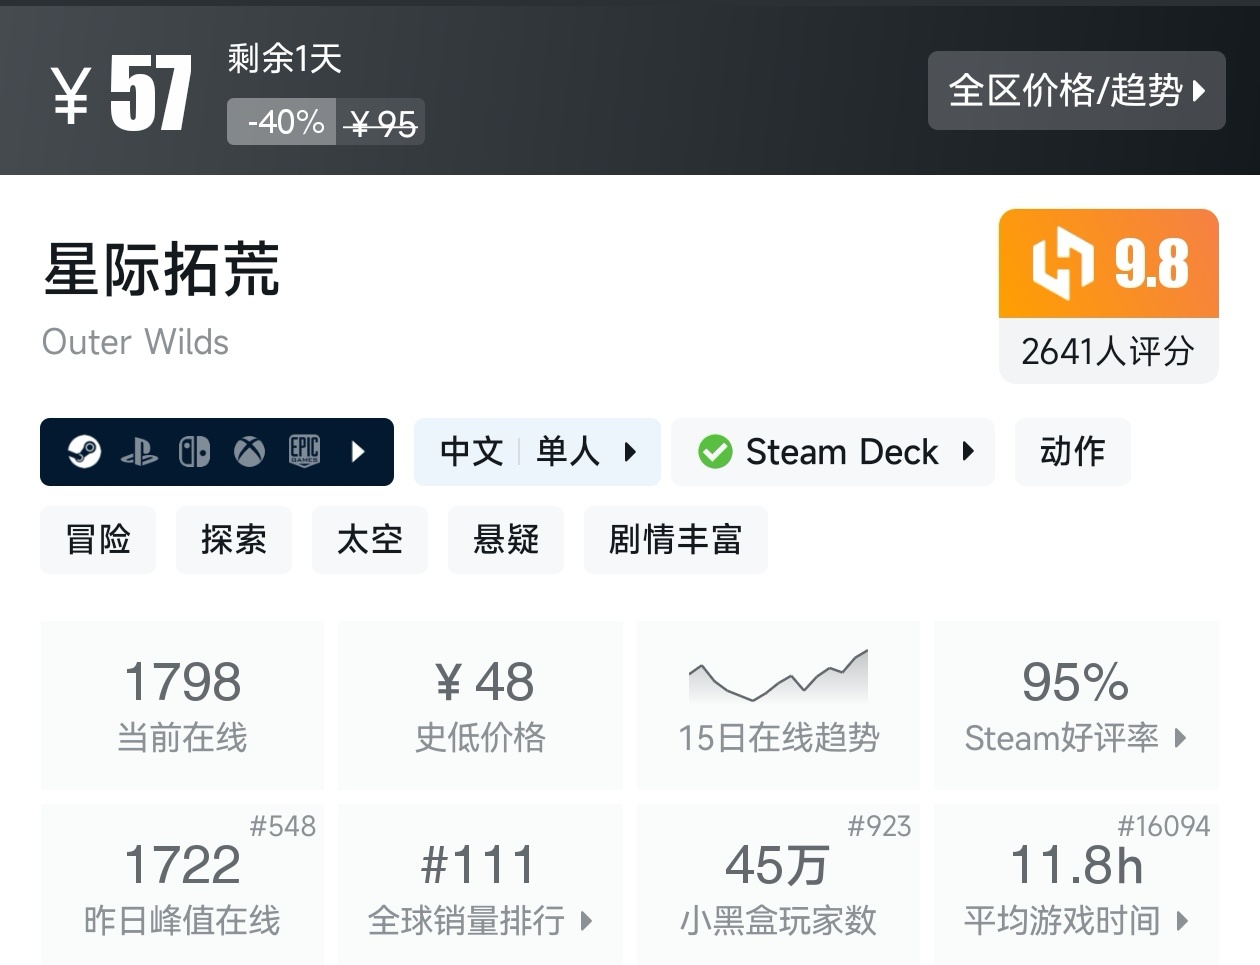
Task: Click the PlayStation platform icon
Action: pyautogui.click(x=139, y=453)
